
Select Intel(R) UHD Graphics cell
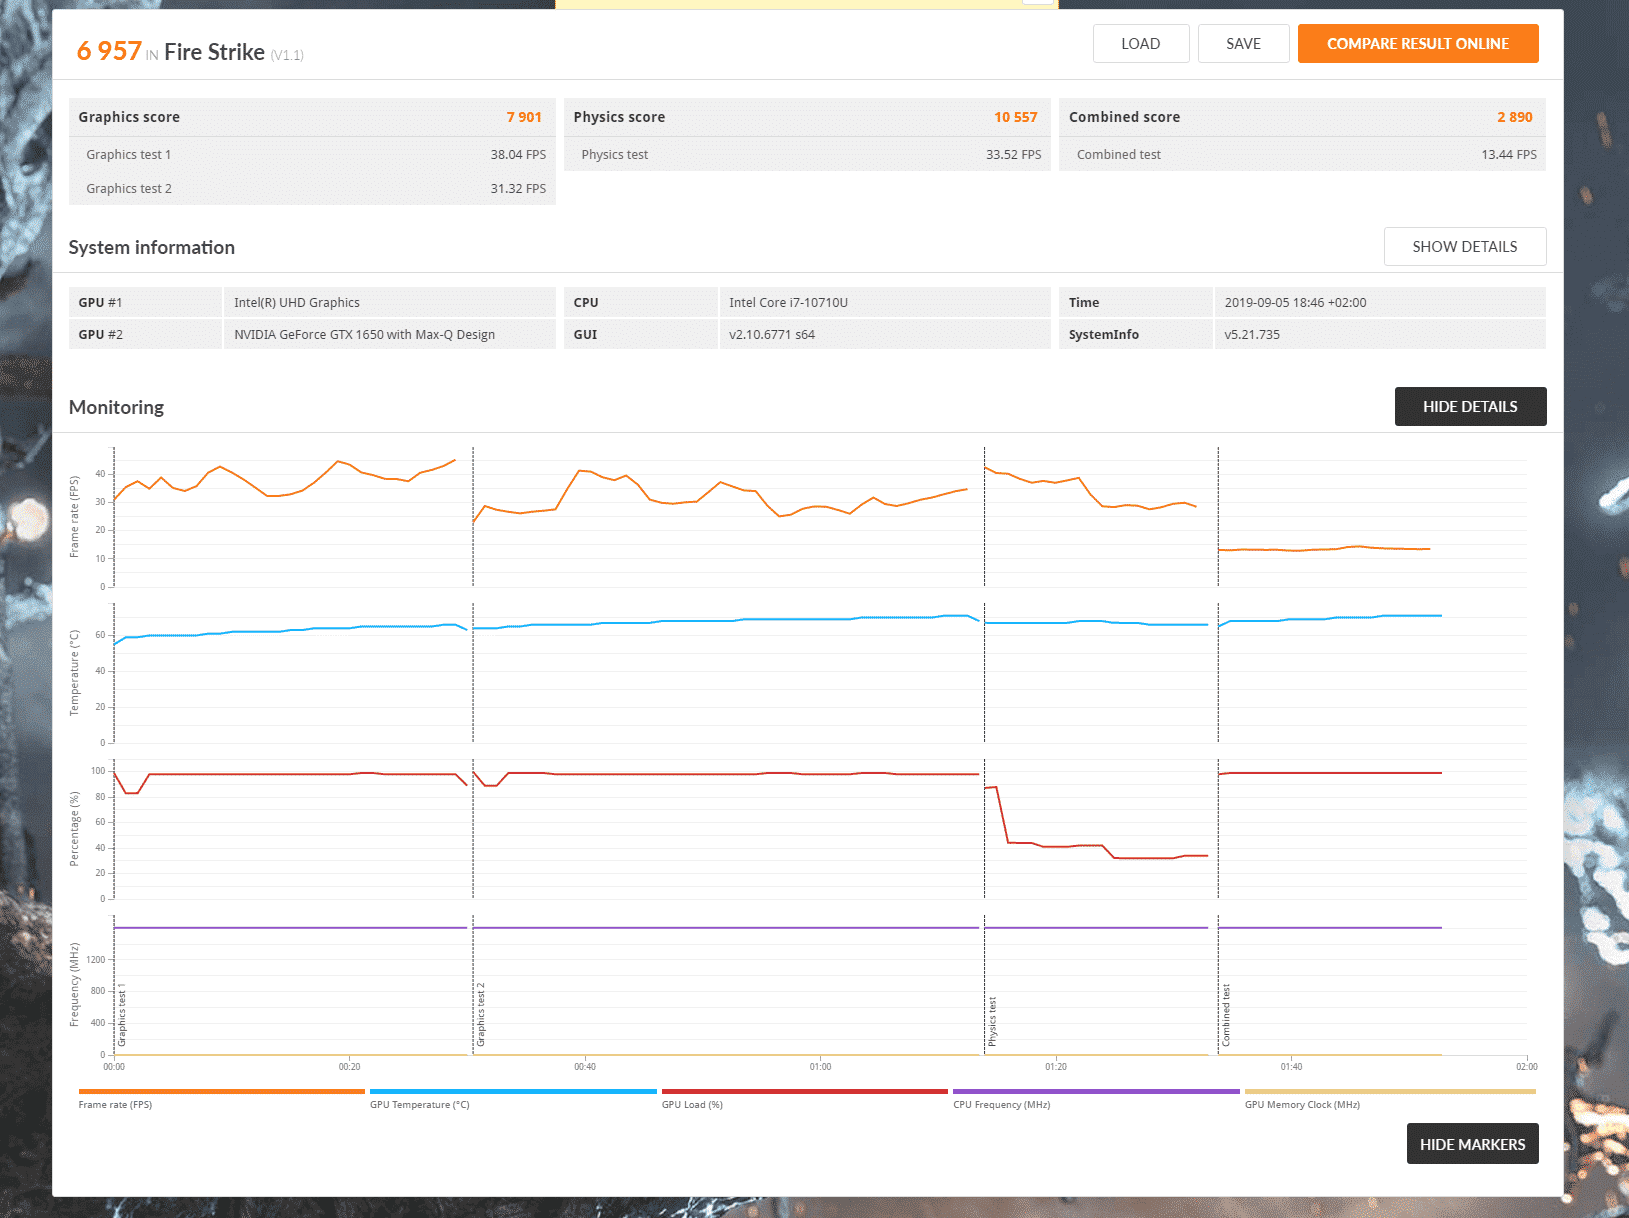tap(389, 303)
